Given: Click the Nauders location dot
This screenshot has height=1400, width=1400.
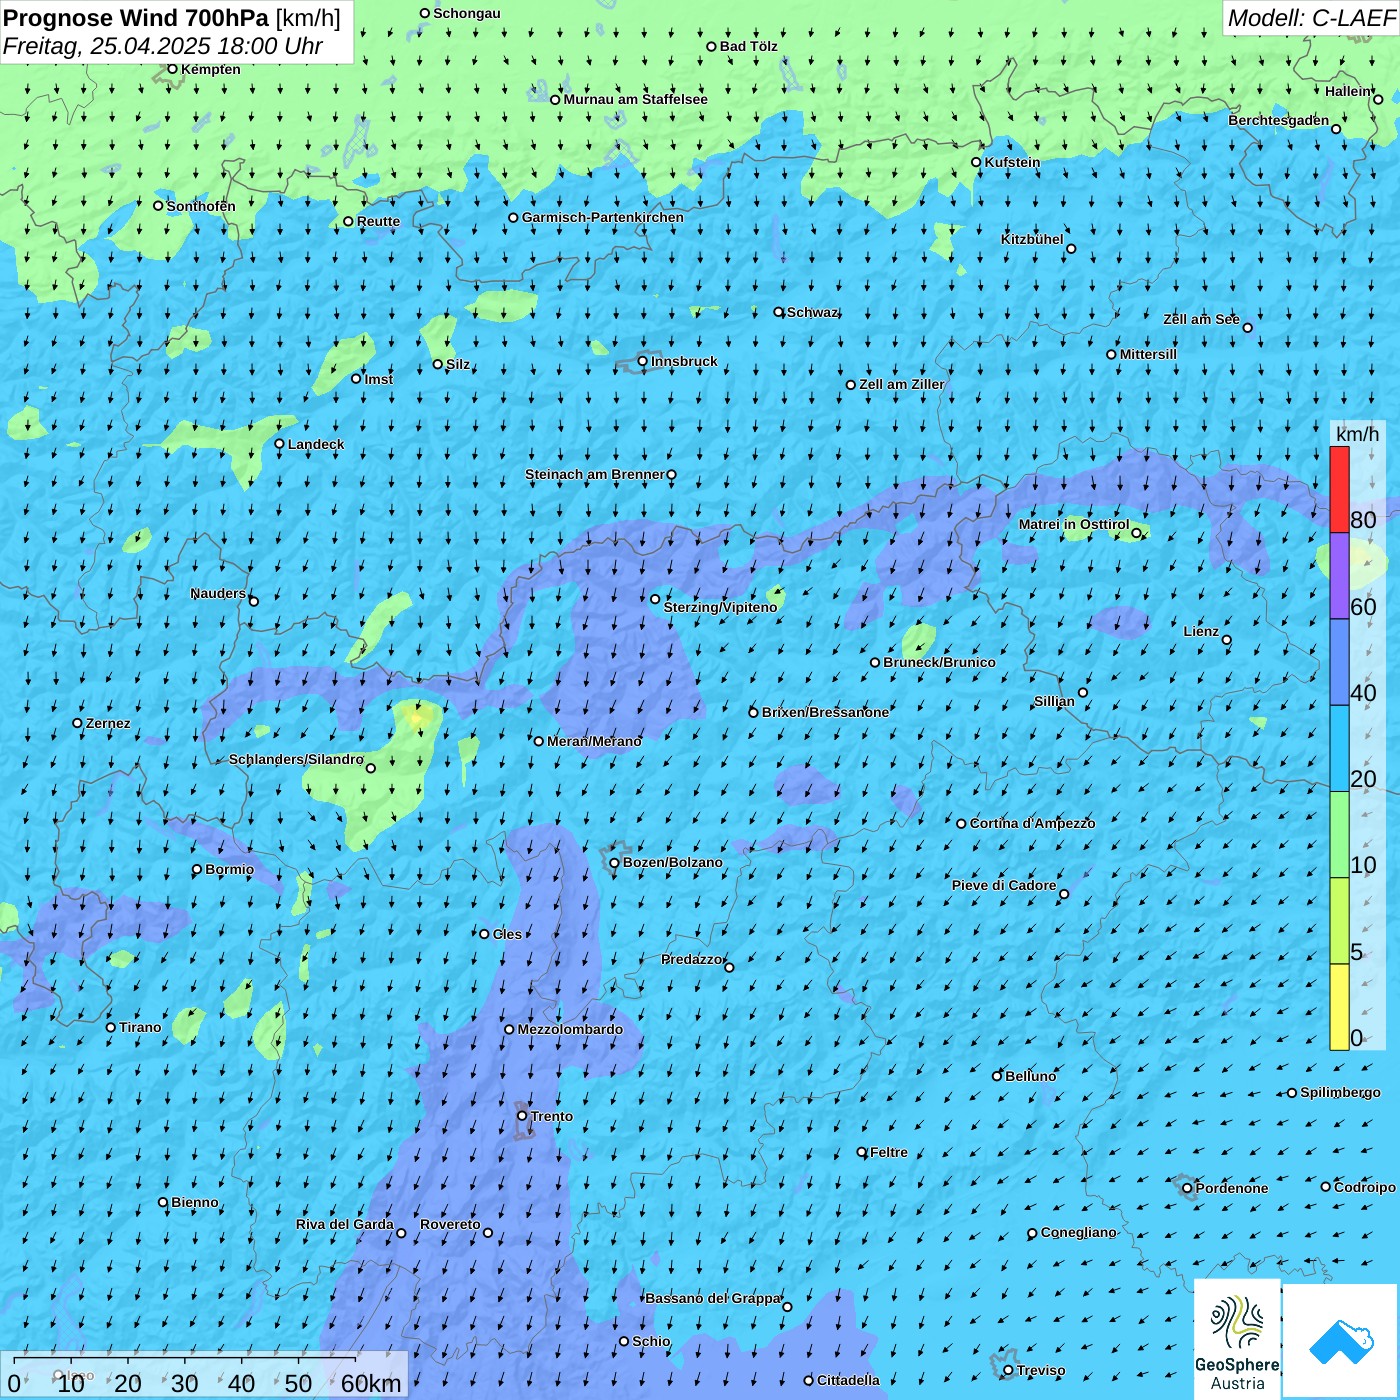Looking at the screenshot, I should pos(254,601).
